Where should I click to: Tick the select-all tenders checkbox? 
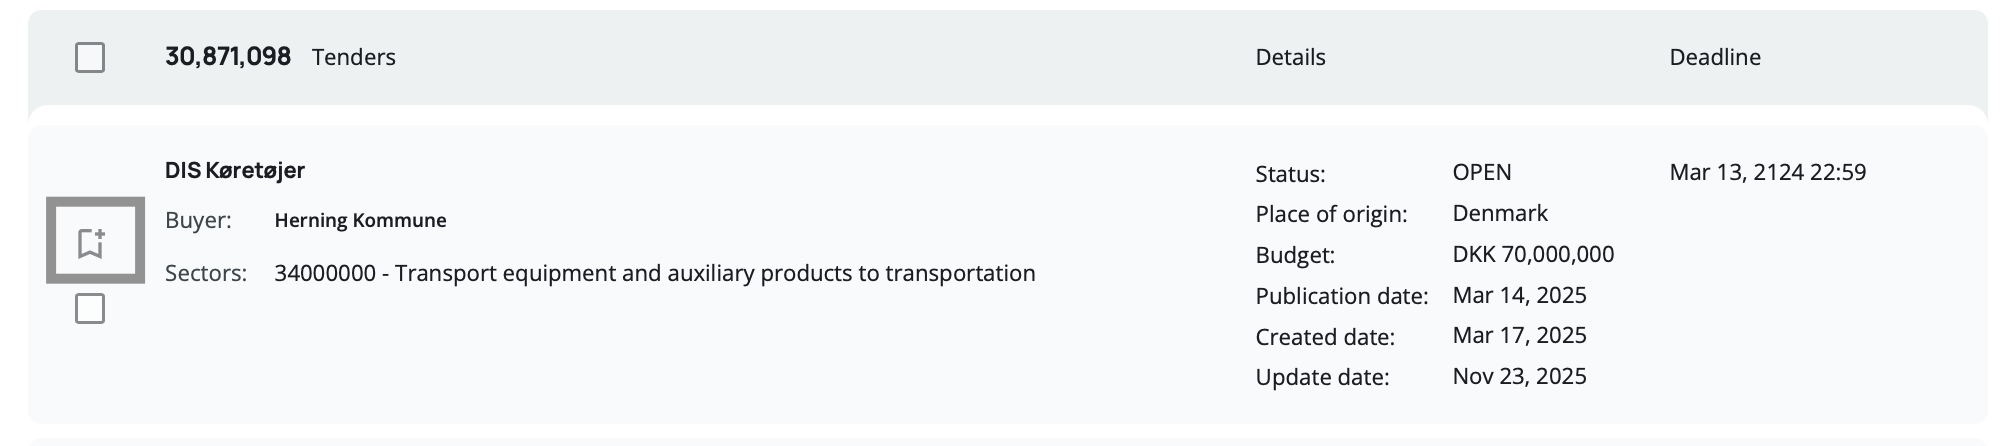pos(90,58)
